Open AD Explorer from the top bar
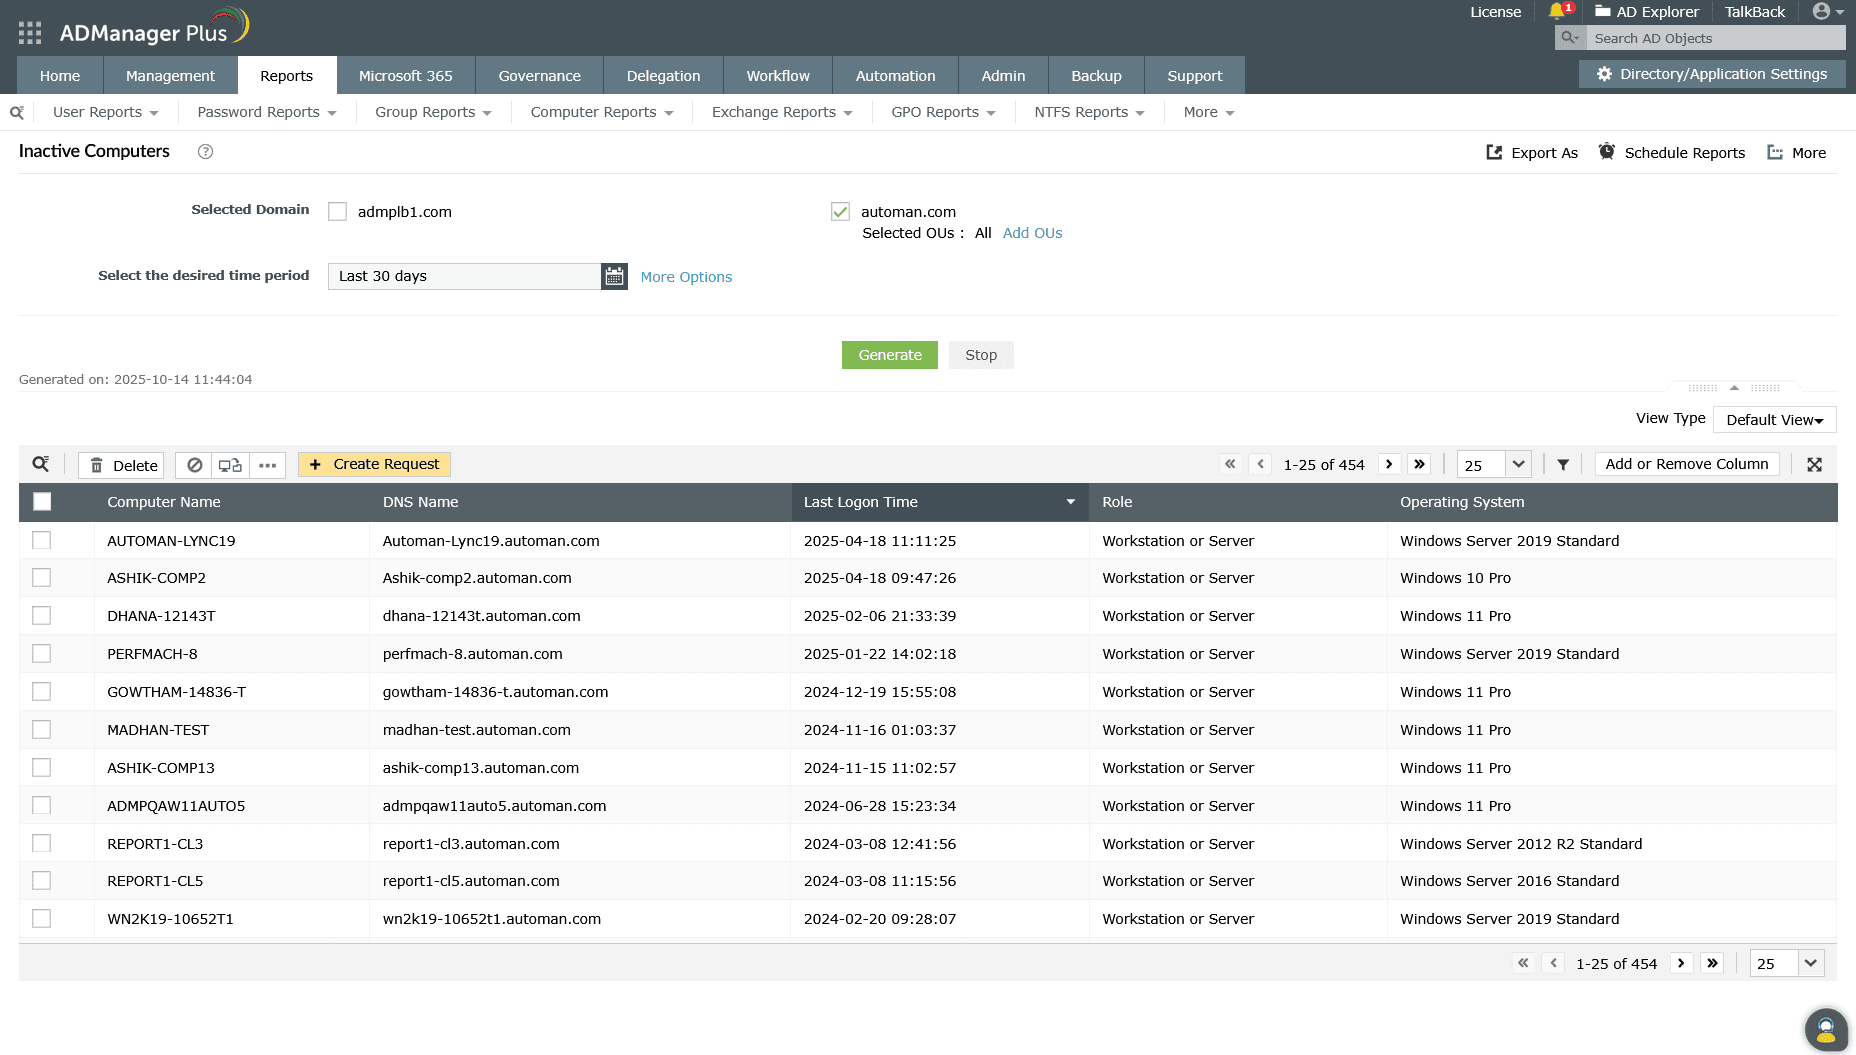1856x1055 pixels. tap(1647, 12)
